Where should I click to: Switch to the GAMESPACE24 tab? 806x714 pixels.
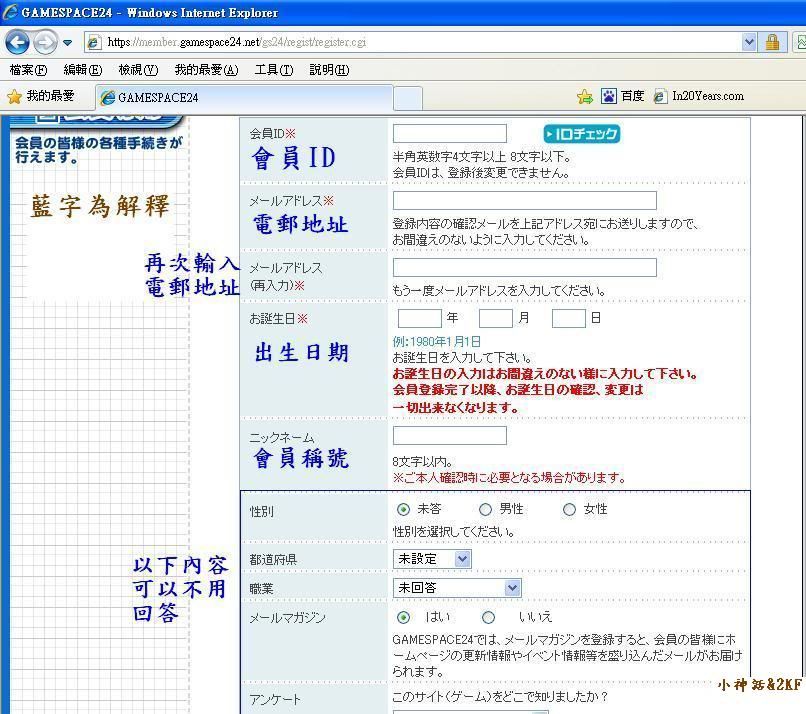click(158, 98)
